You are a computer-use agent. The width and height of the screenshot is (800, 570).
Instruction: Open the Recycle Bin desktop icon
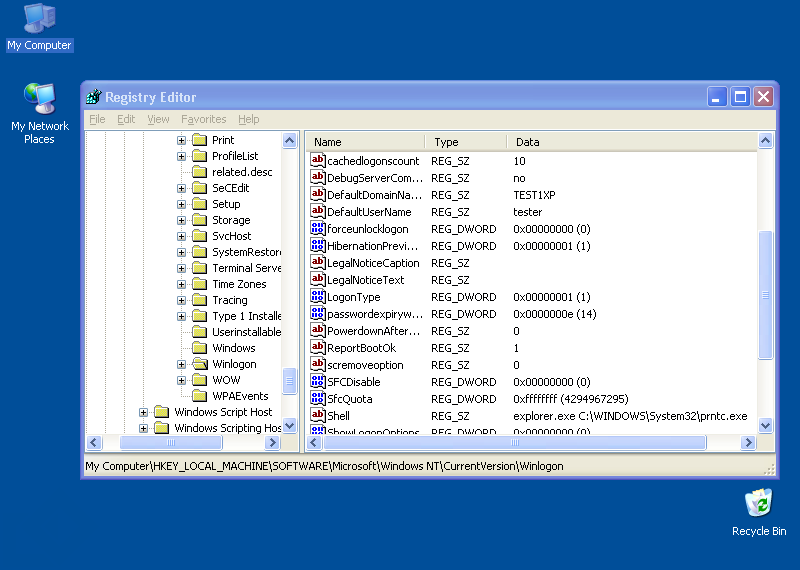759,503
